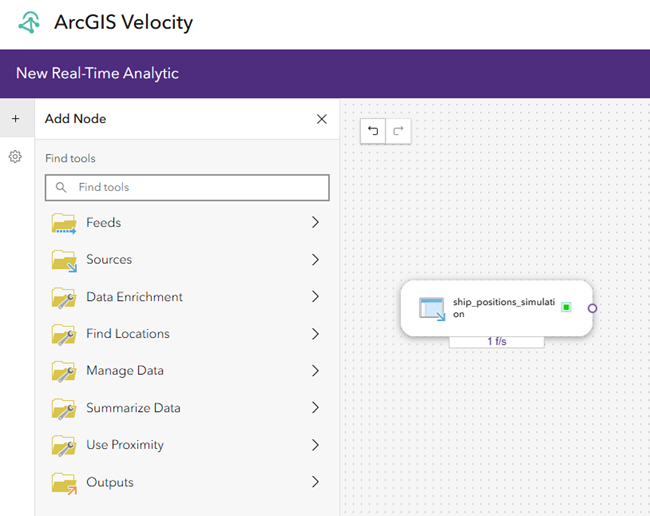Expand Find Locations with its chevron
This screenshot has width=650, height=516.
pyautogui.click(x=315, y=334)
